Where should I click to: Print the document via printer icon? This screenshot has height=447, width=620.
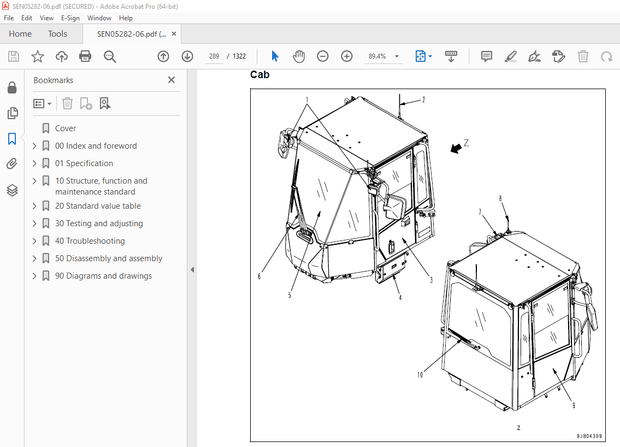click(85, 57)
